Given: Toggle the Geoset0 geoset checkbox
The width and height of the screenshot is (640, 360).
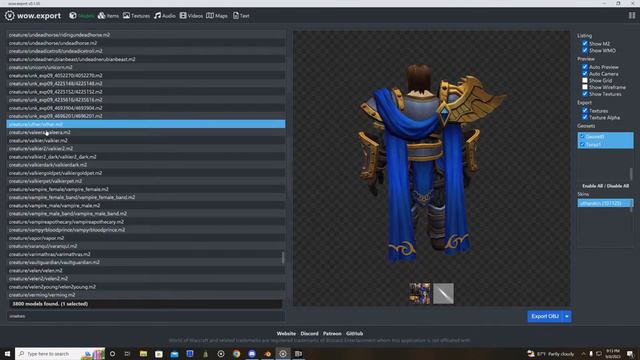Looking at the screenshot, I should tap(582, 136).
